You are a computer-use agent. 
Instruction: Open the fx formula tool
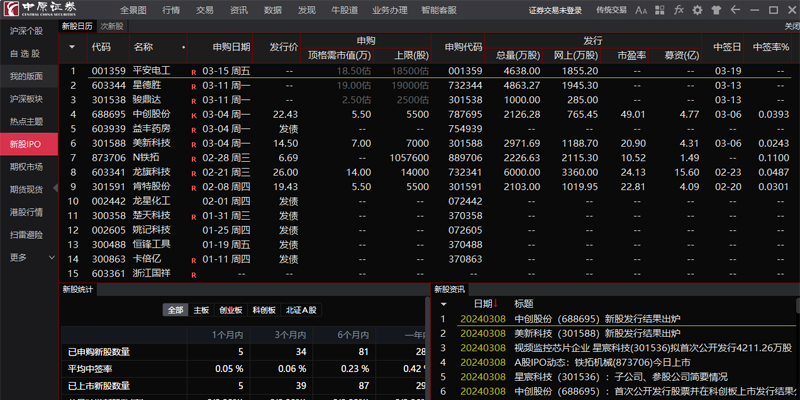click(x=679, y=10)
